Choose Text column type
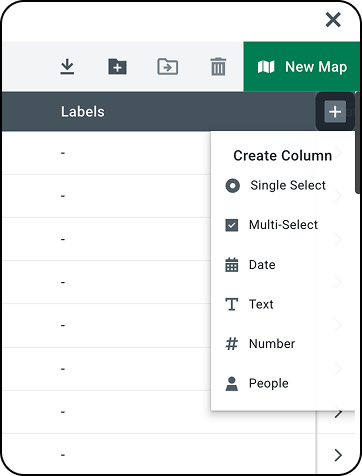Image resolution: width=362 pixels, height=476 pixels. [250, 304]
